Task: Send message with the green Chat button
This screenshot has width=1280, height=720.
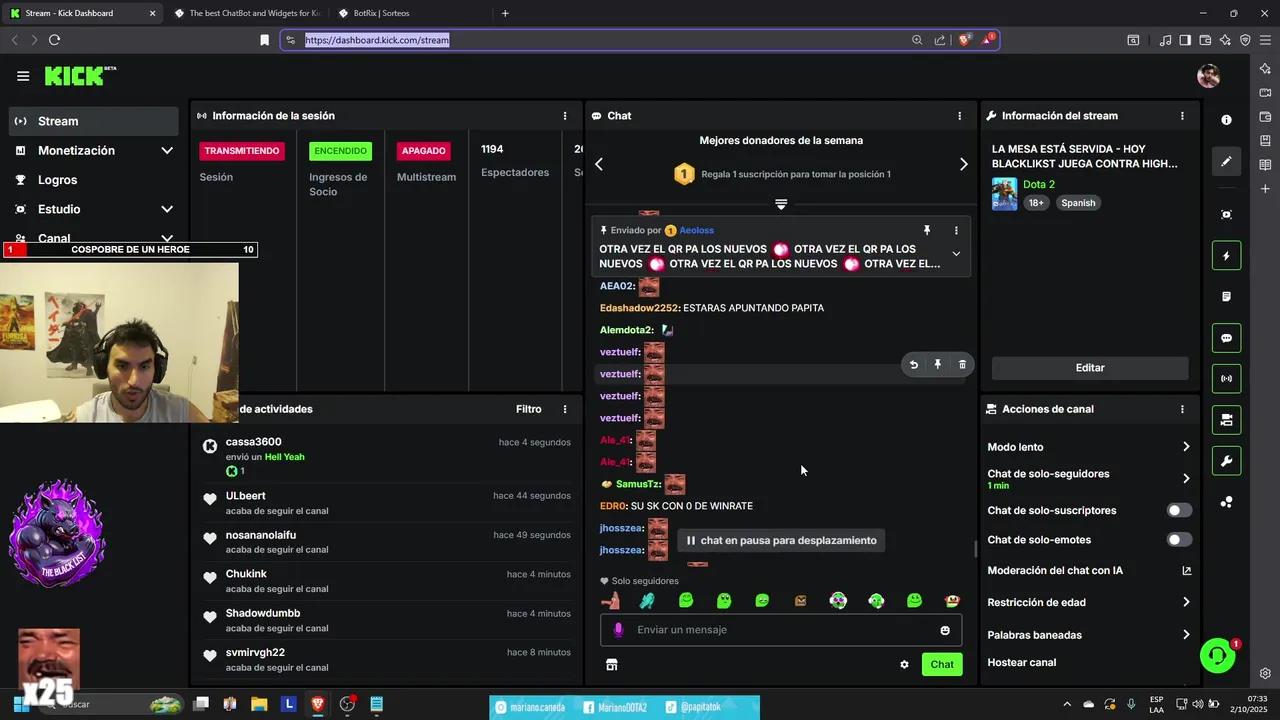Action: 942,664
